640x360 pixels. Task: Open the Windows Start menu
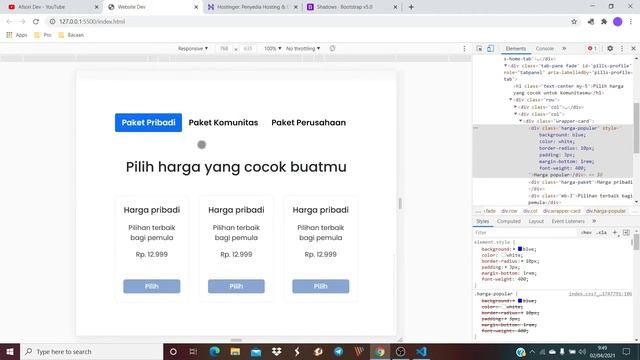10,351
